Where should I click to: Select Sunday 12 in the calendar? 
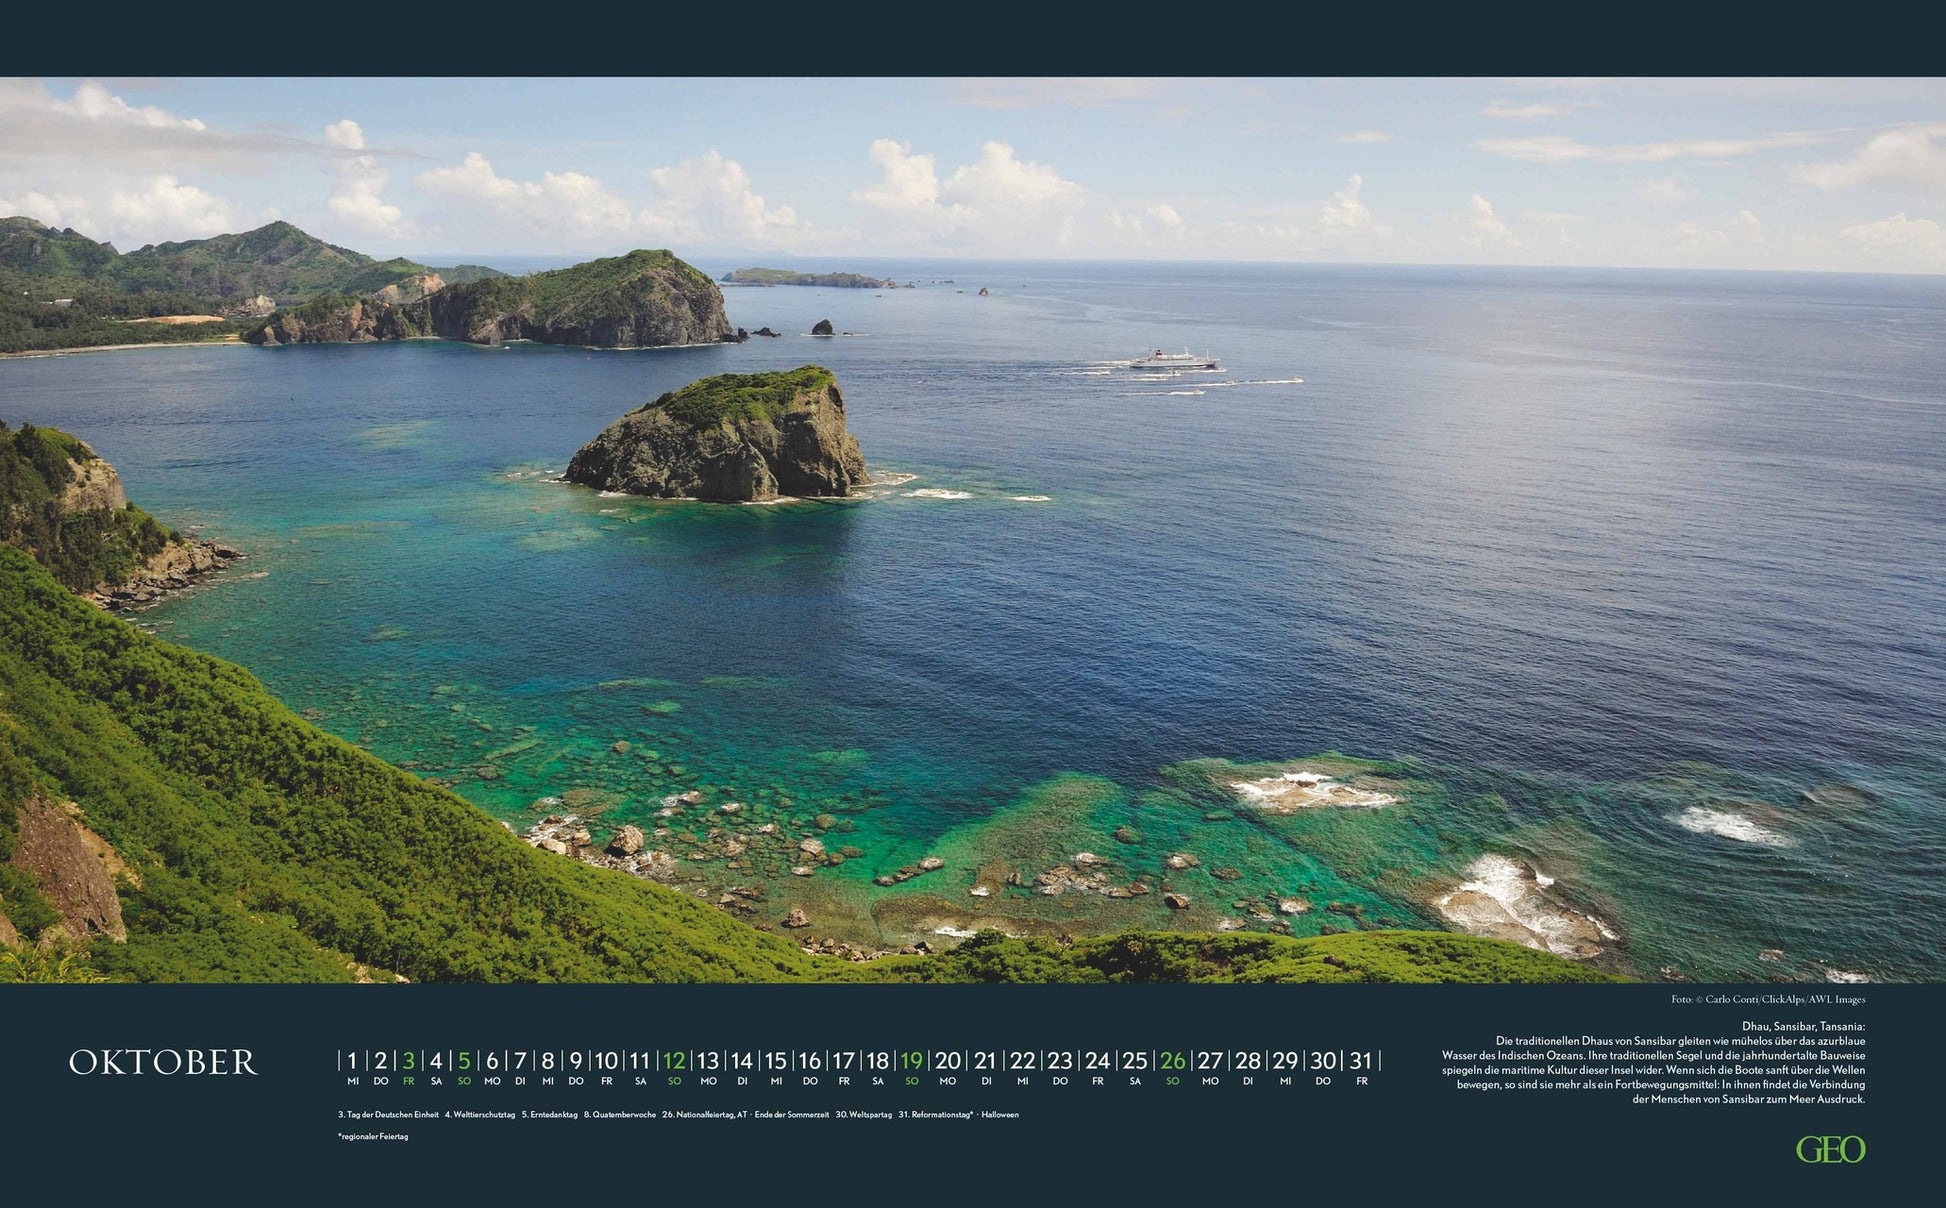pyautogui.click(x=674, y=1061)
